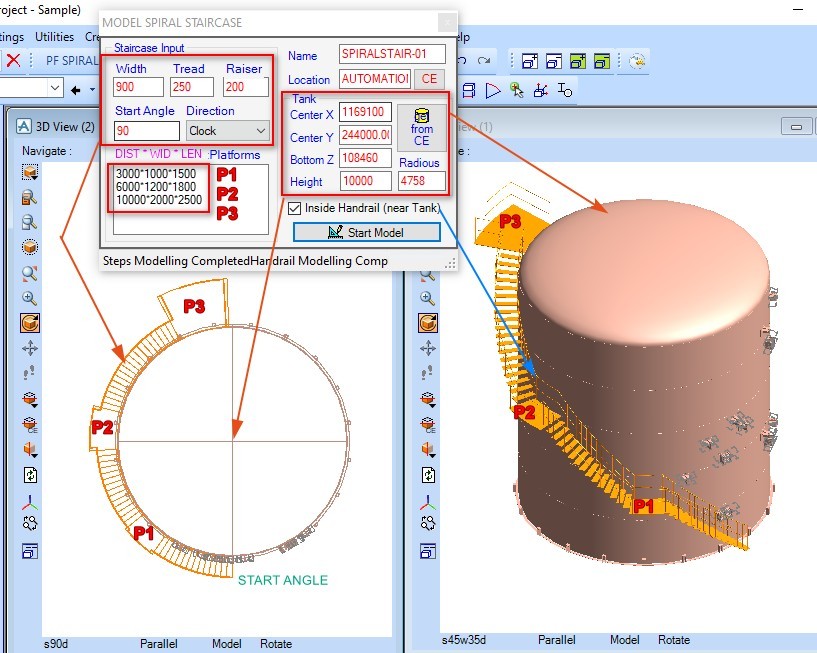Click the Start Angle field showing 90
Screen dimensions: 817x653
point(146,131)
